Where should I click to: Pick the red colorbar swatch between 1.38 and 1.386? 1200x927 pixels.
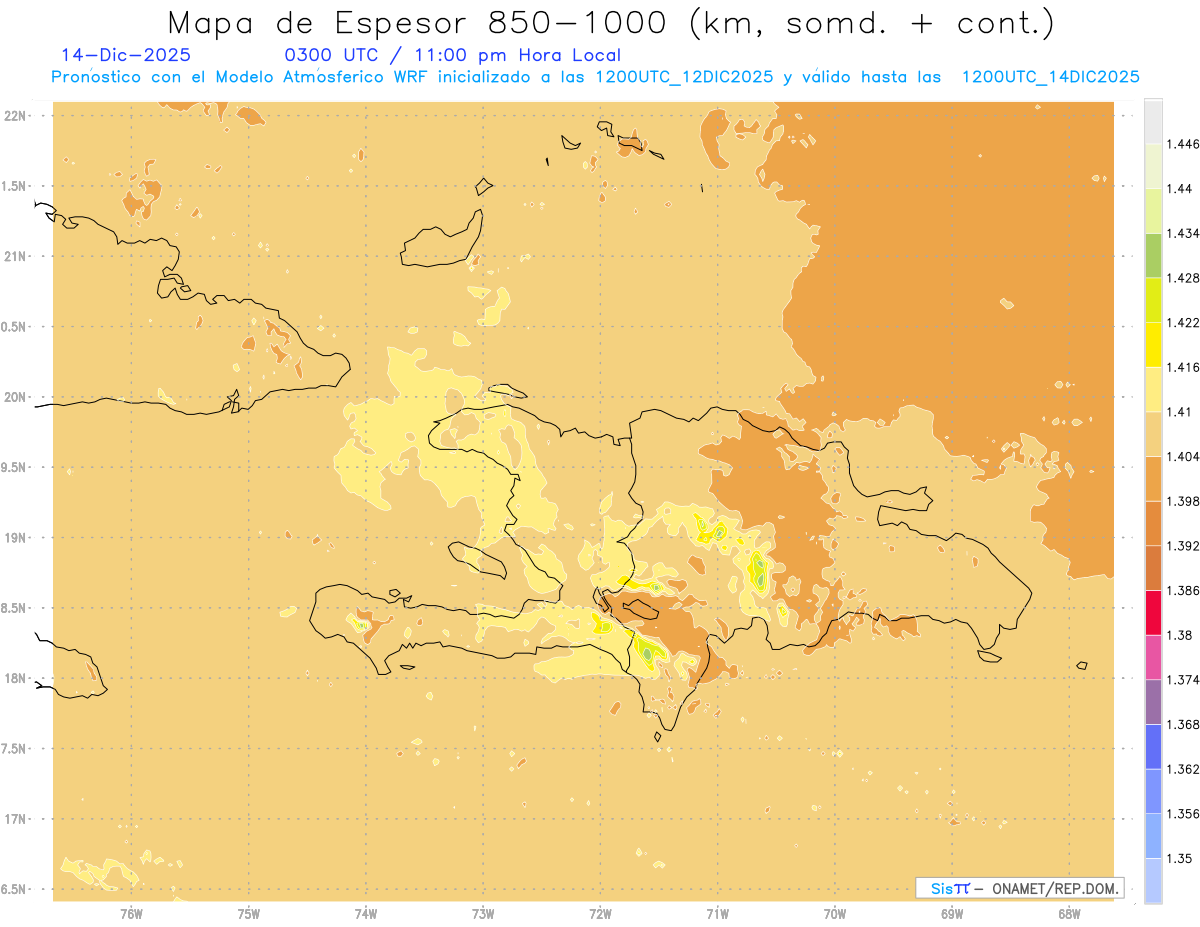point(1153,613)
